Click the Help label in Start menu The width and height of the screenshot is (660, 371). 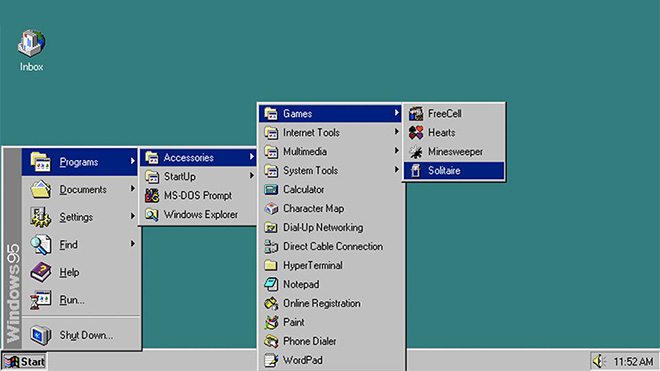click(x=69, y=272)
